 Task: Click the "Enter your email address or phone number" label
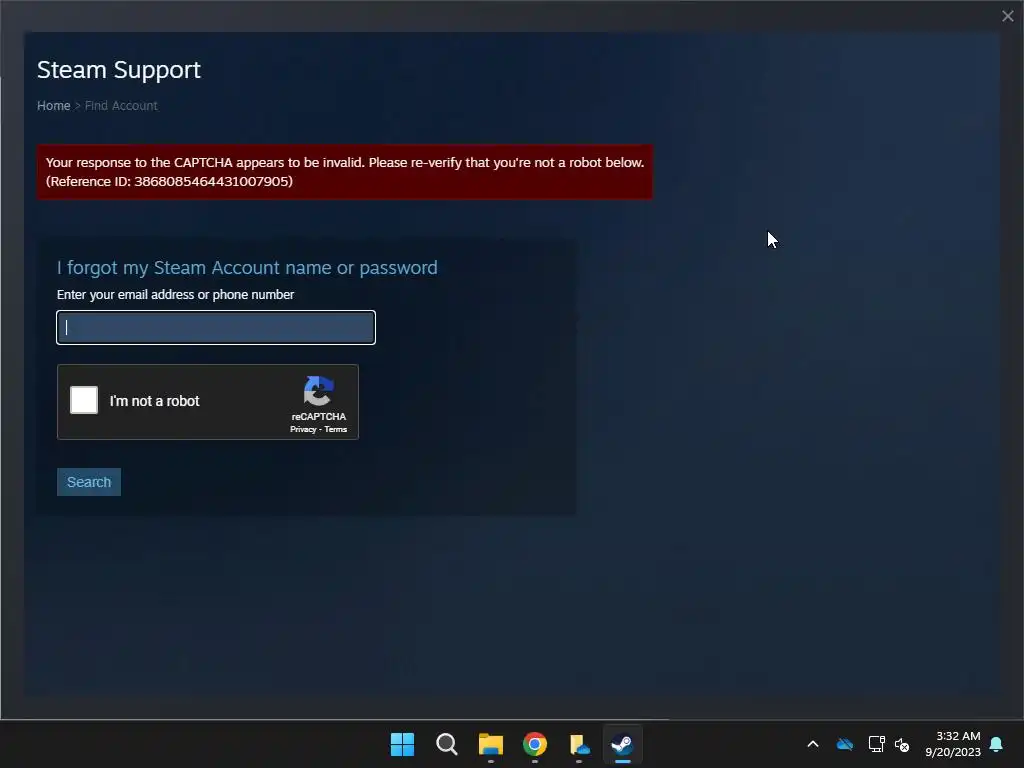point(176,295)
